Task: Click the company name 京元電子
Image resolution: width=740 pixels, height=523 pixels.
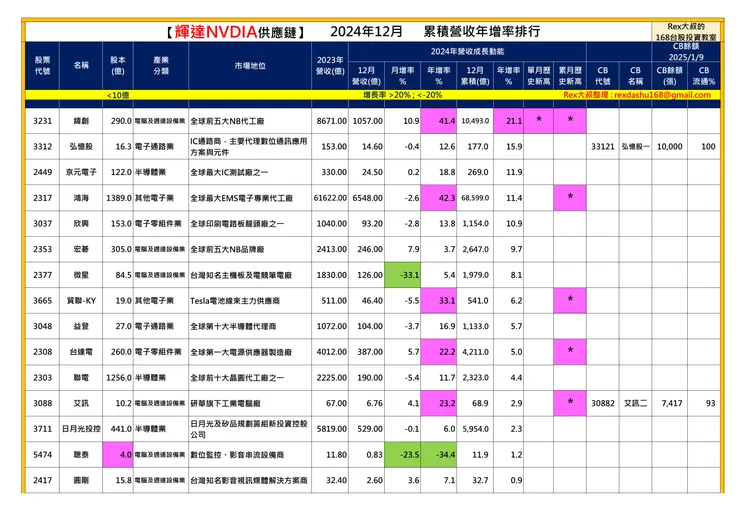Action: 81,172
